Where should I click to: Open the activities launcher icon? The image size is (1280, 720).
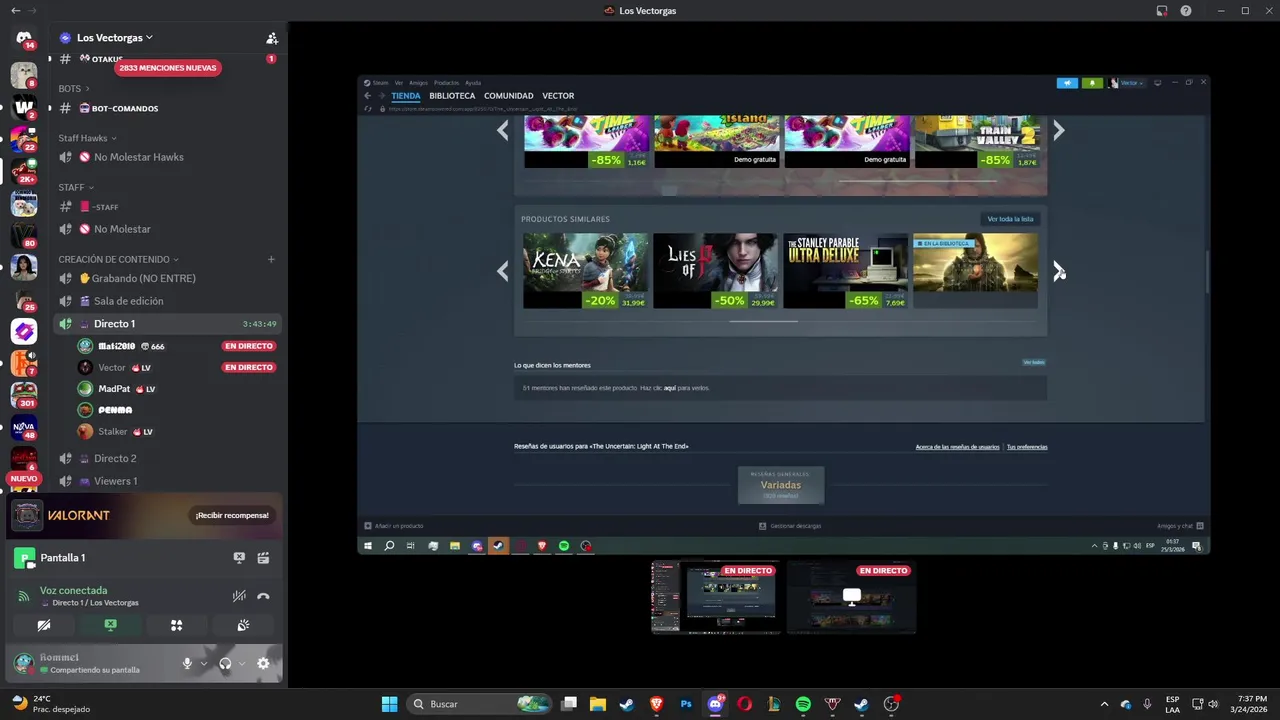pyautogui.click(x=177, y=625)
